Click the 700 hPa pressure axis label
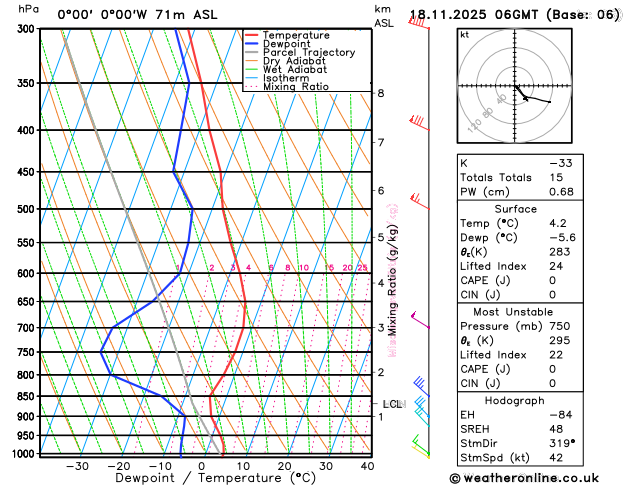 click(28, 328)
